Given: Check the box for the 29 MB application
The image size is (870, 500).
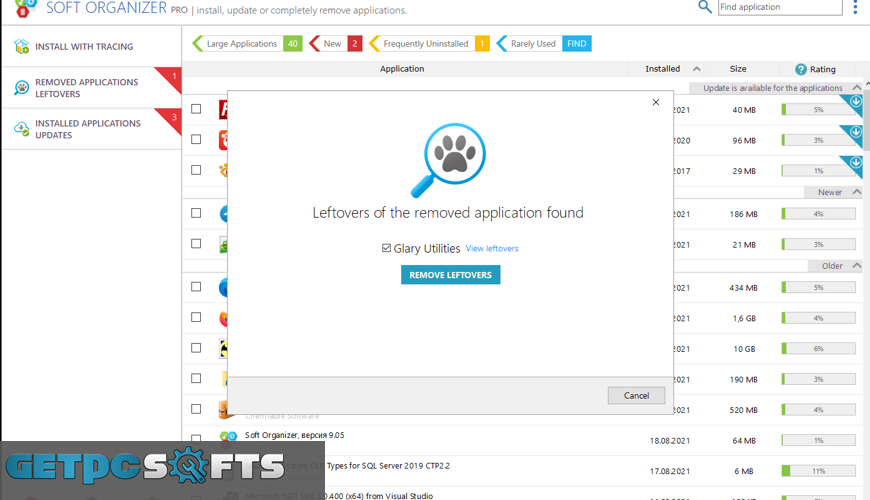Looking at the screenshot, I should point(196,170).
